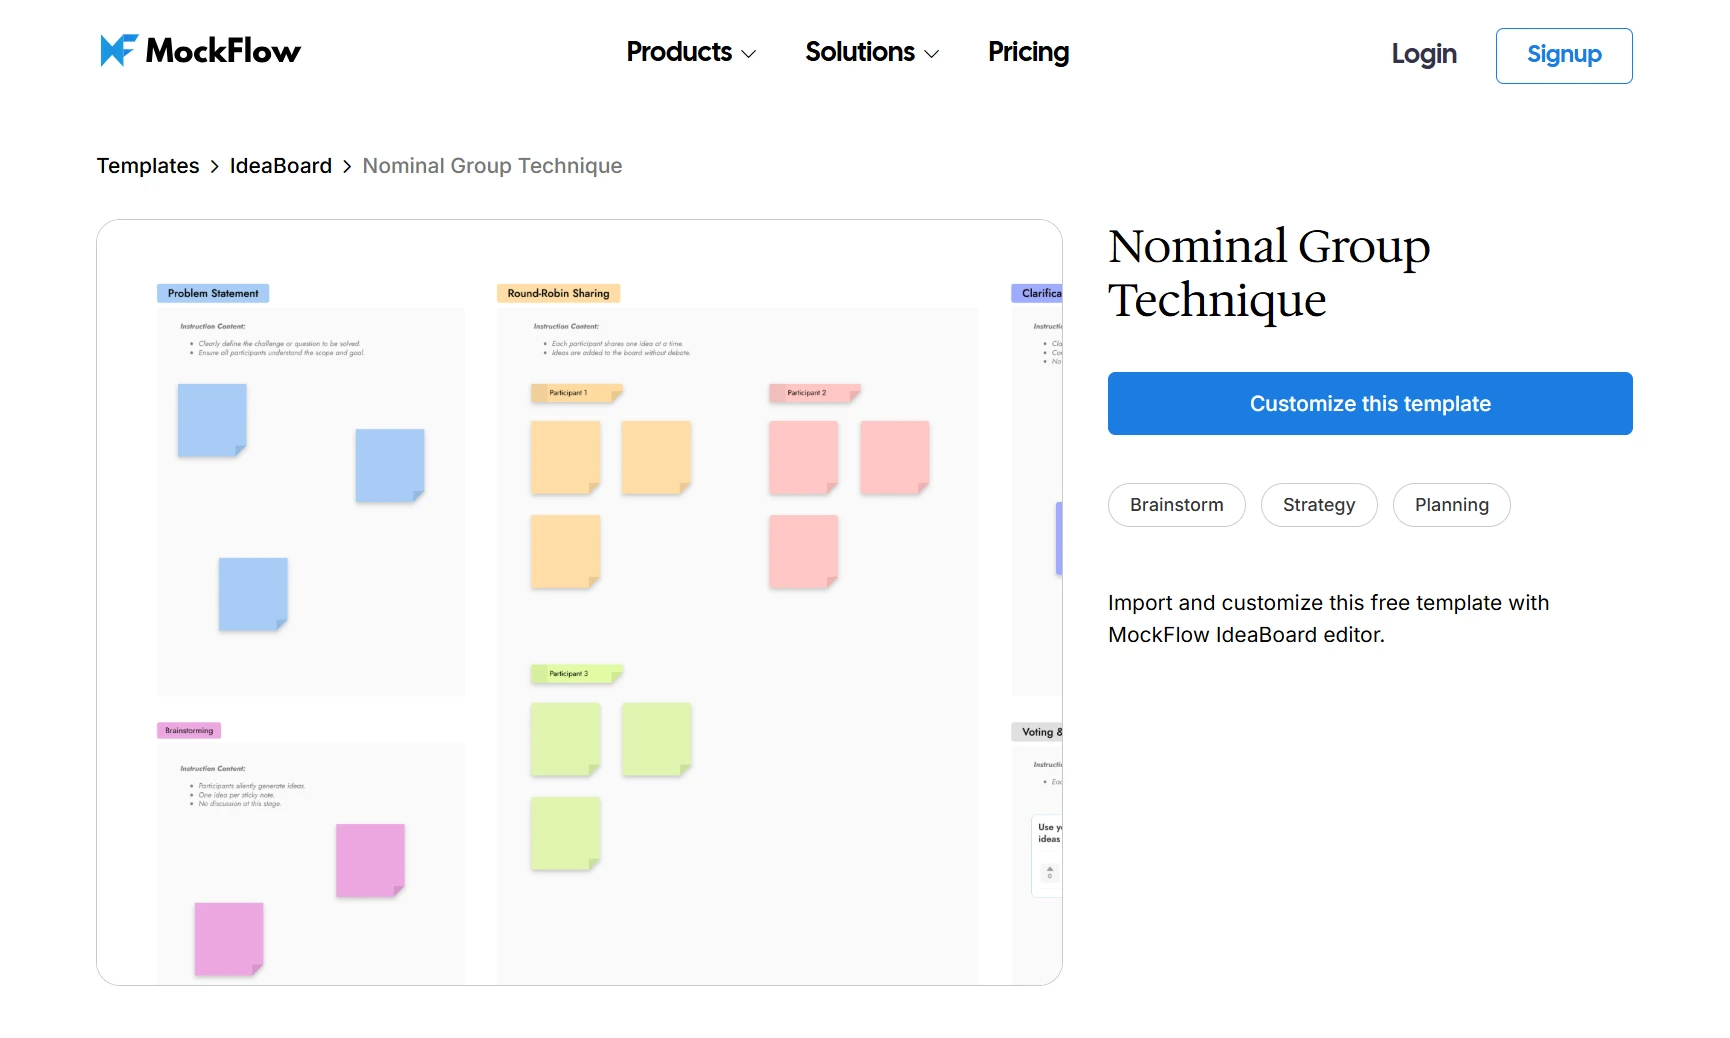Navigate to Templates via the breadcrumb
This screenshot has height=1038, width=1730.
(147, 165)
